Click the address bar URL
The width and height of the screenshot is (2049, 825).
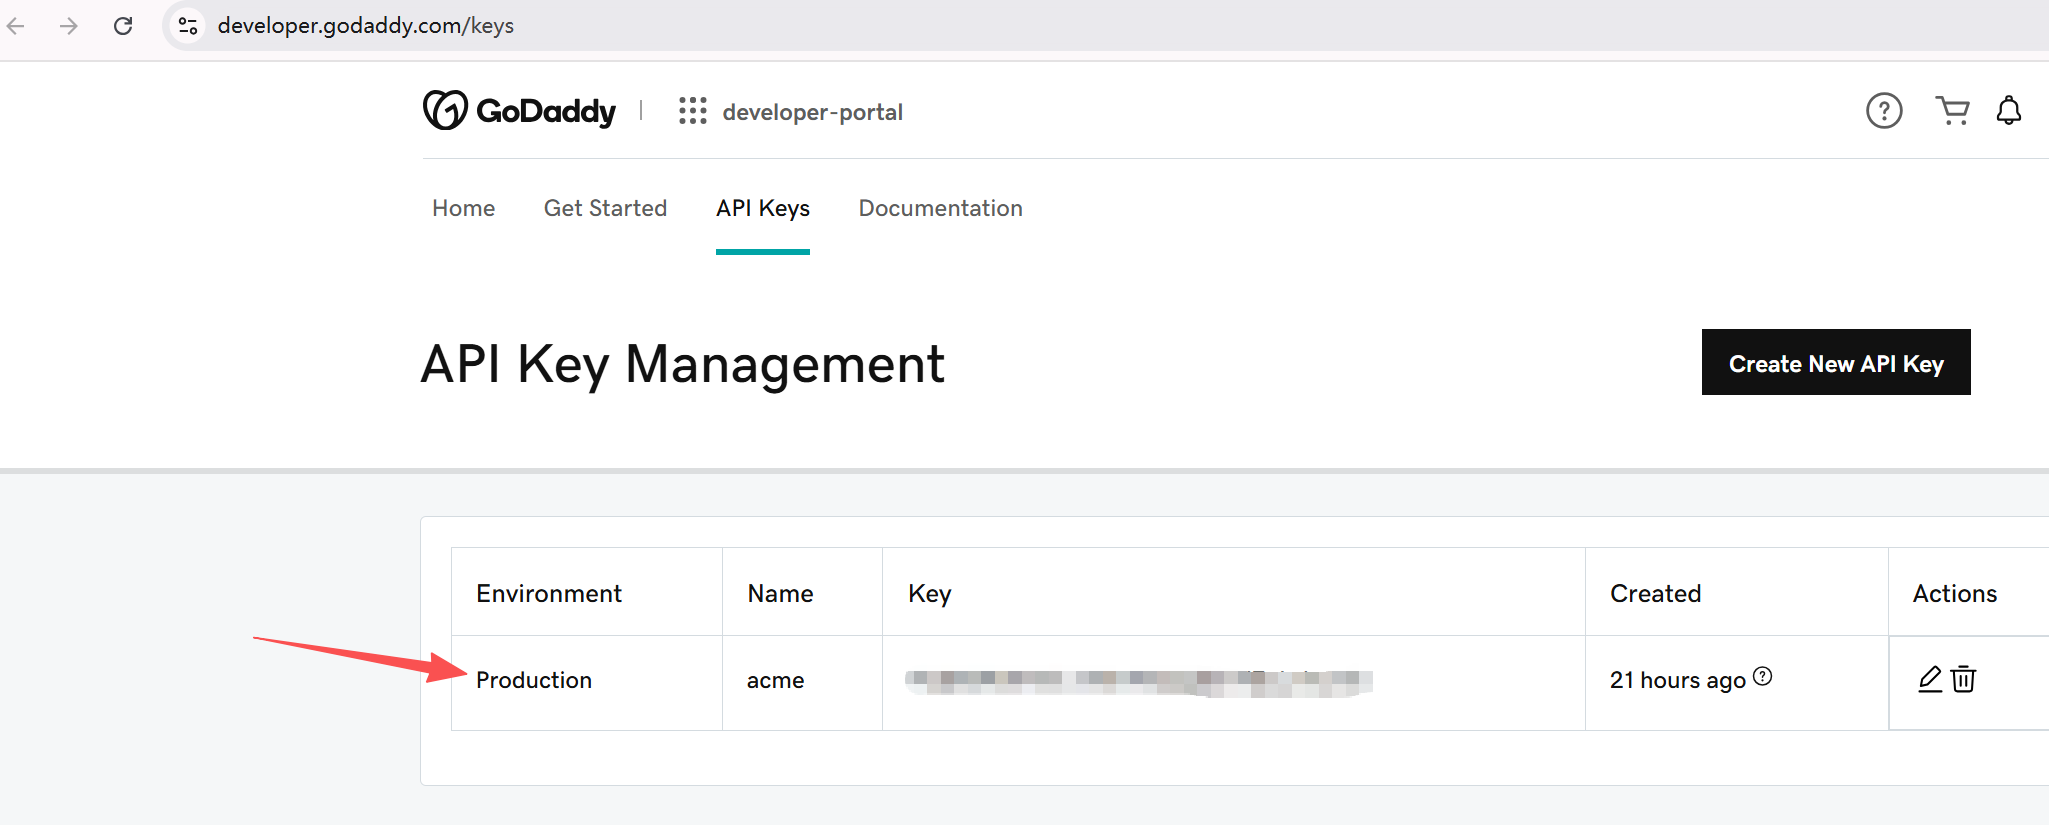click(366, 26)
